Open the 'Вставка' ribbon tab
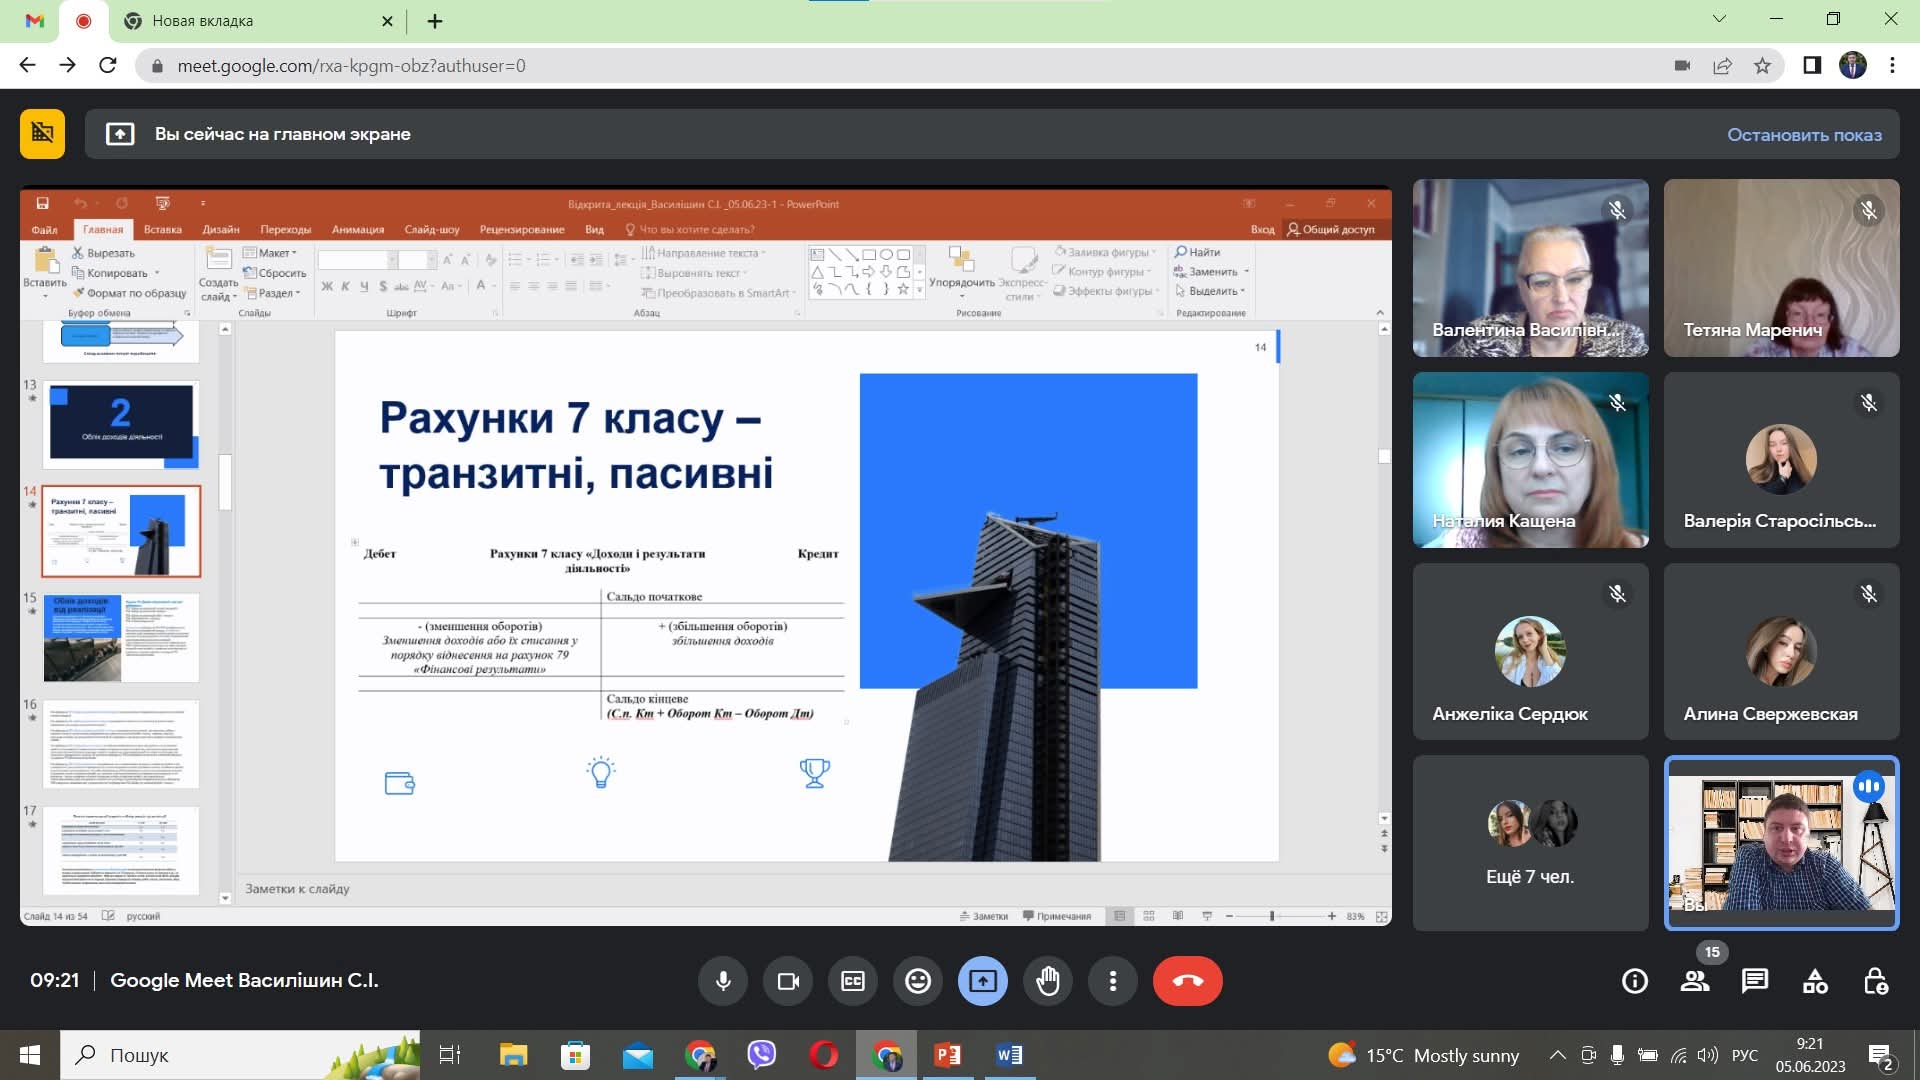This screenshot has width=1920, height=1080. 162,229
